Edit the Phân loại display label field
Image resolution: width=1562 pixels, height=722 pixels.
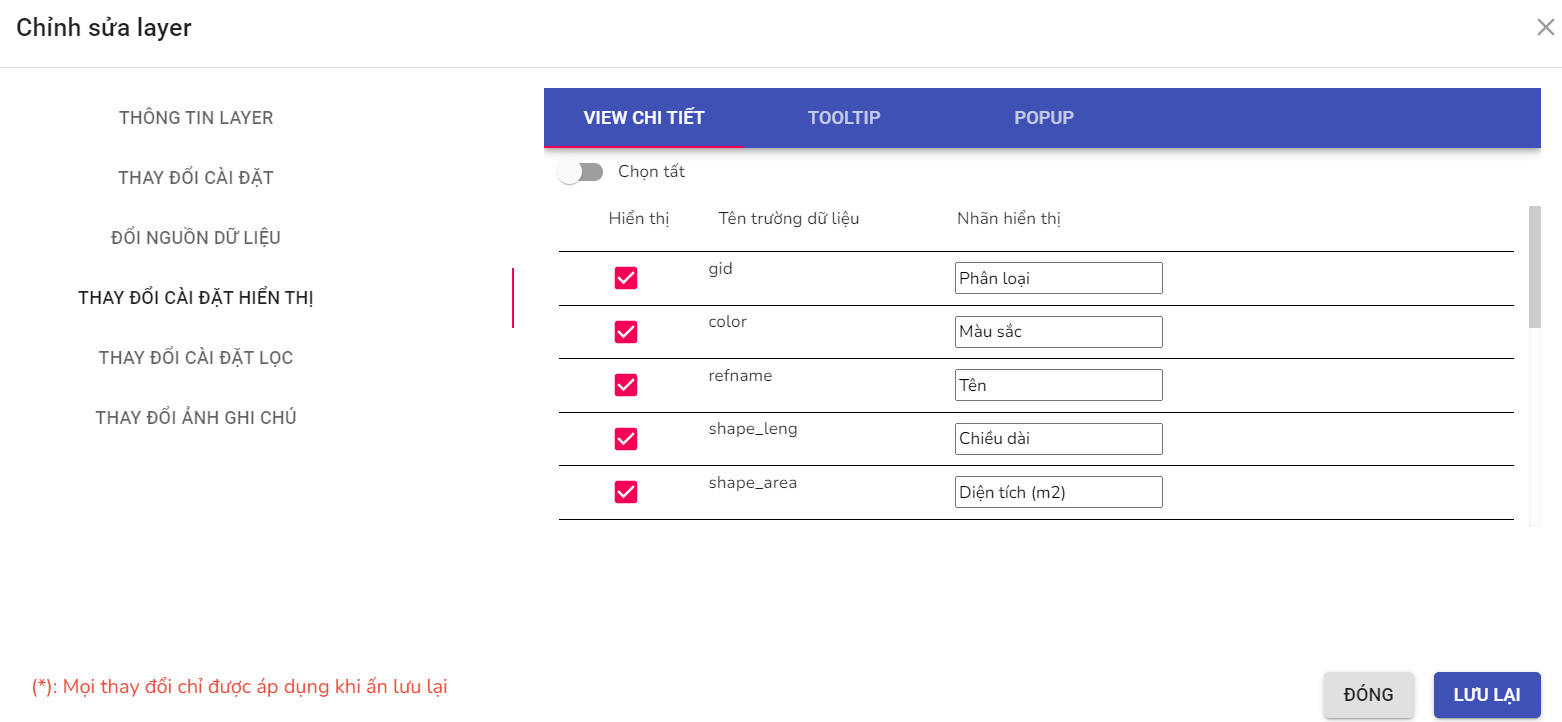click(1058, 277)
